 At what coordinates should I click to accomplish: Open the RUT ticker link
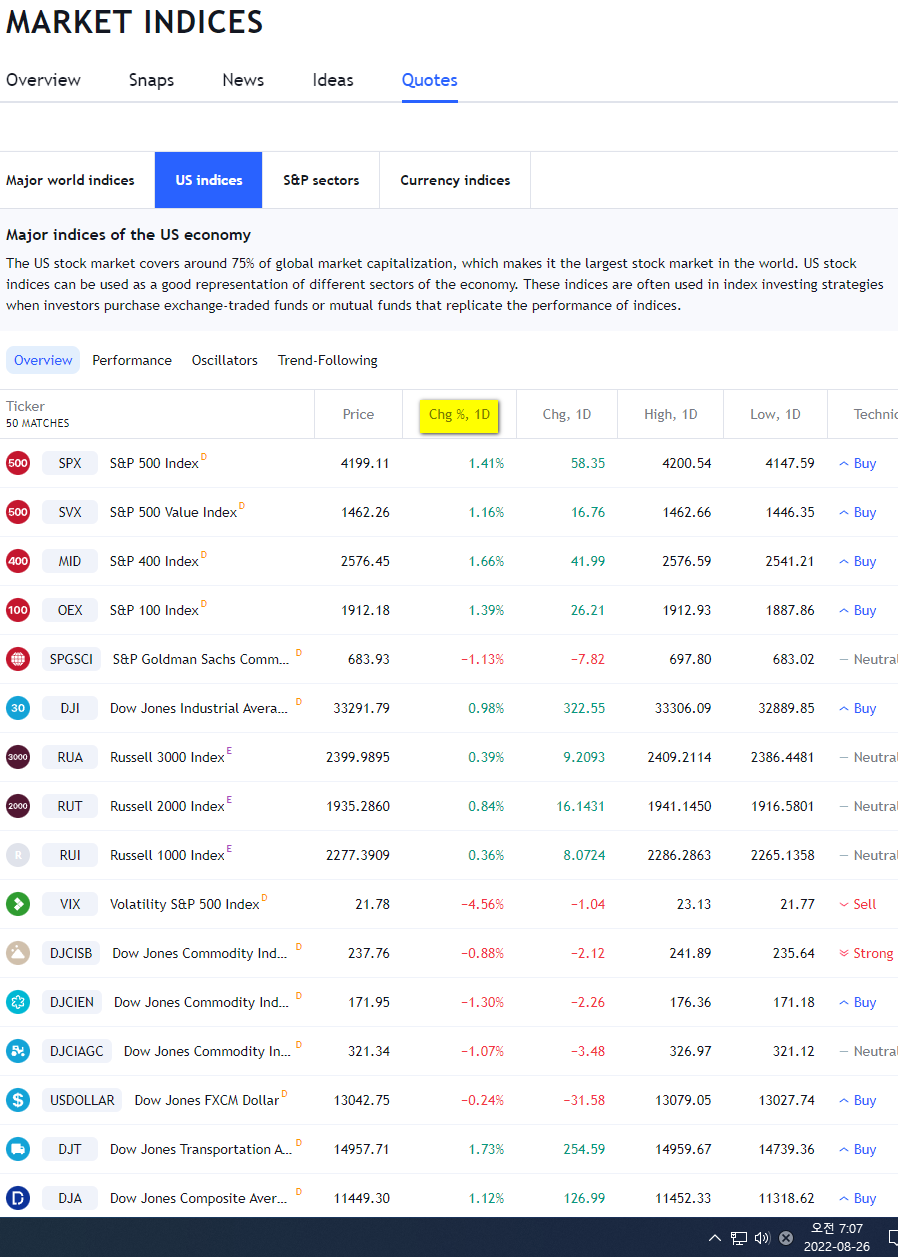pyautogui.click(x=70, y=806)
